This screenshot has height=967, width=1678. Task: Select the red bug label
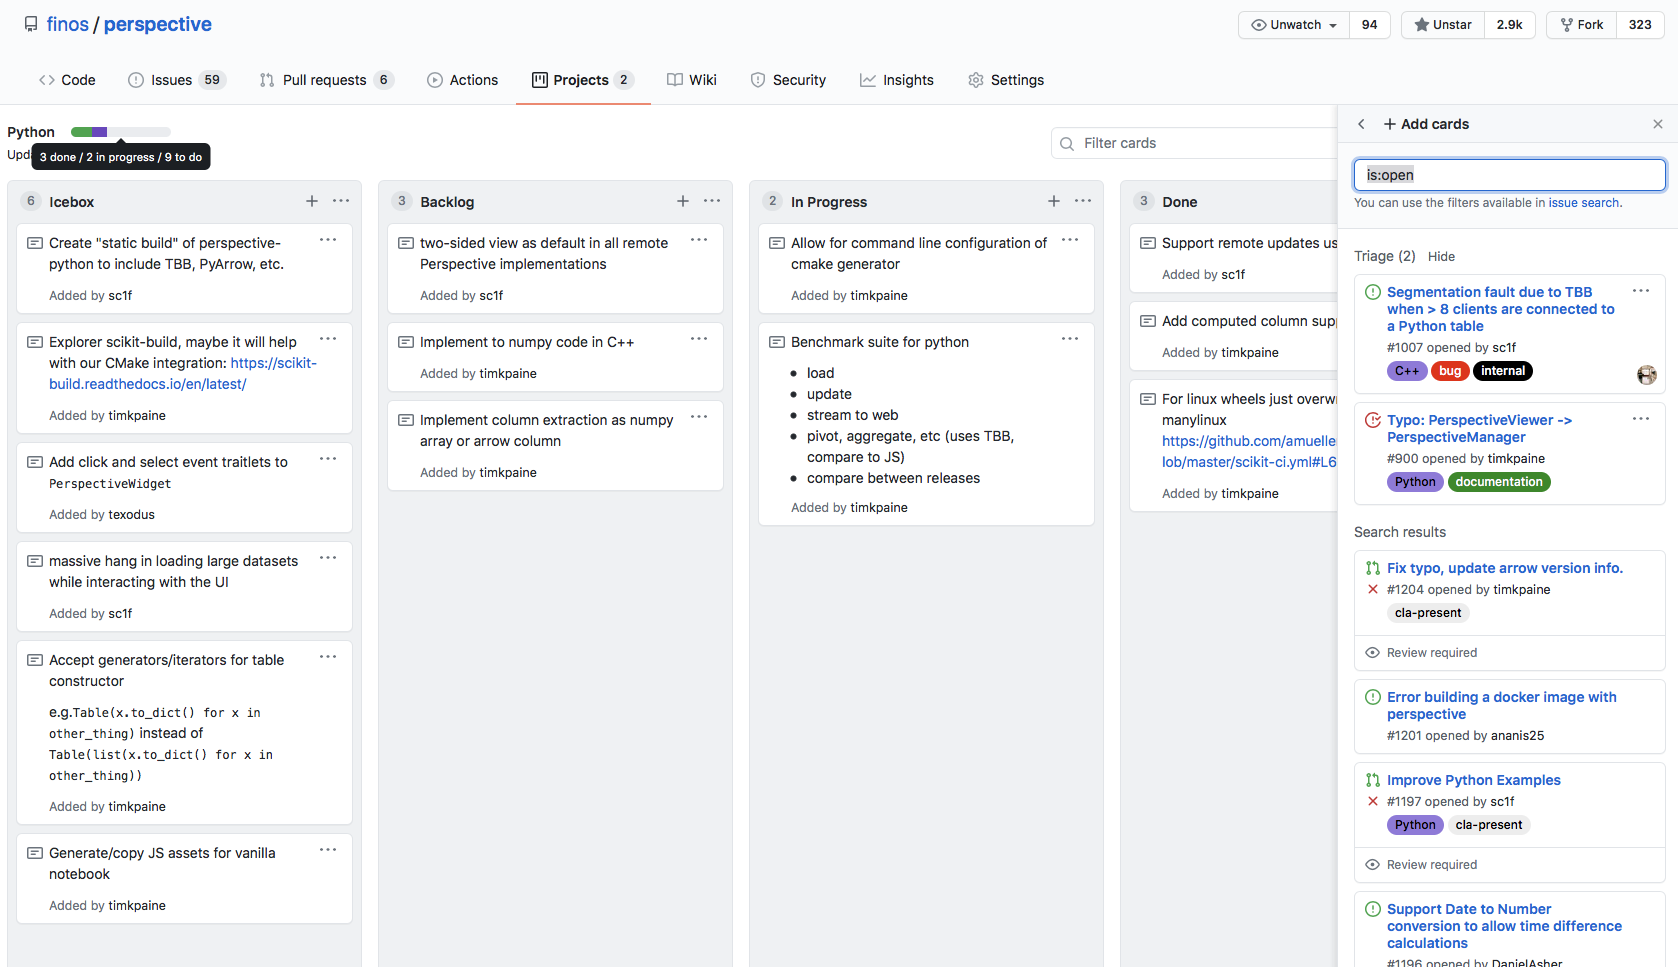click(x=1450, y=371)
